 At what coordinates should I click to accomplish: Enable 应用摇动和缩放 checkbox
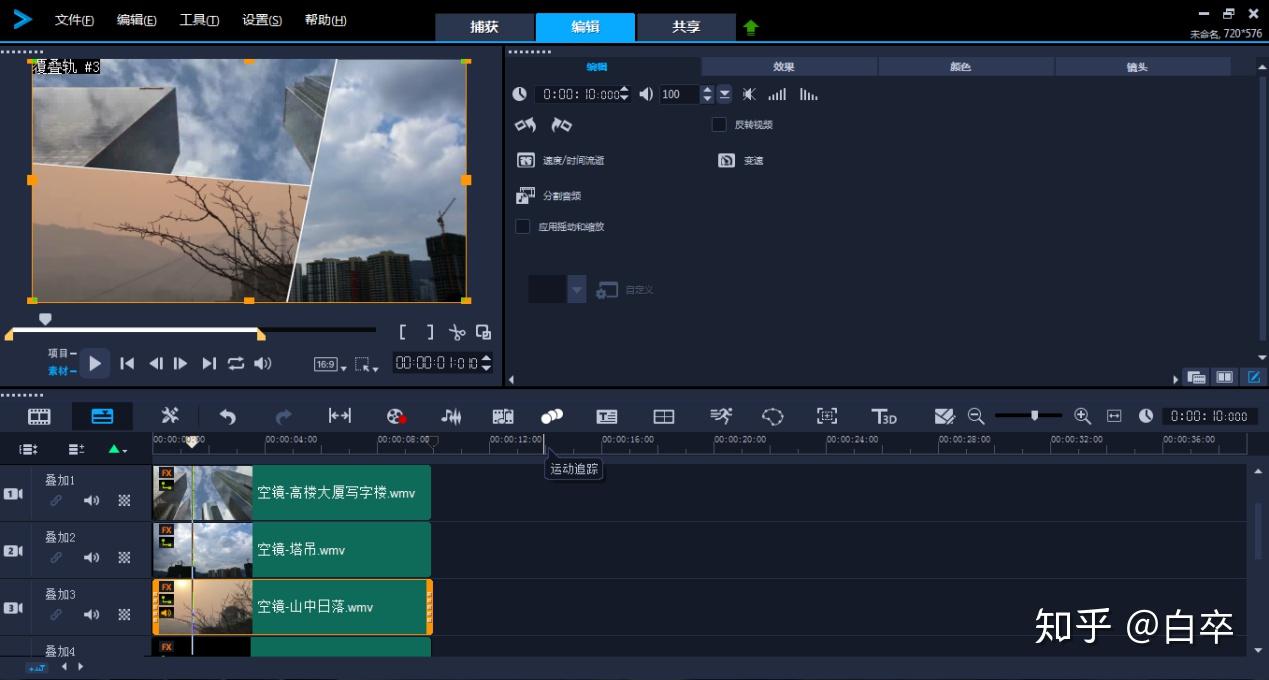point(522,227)
